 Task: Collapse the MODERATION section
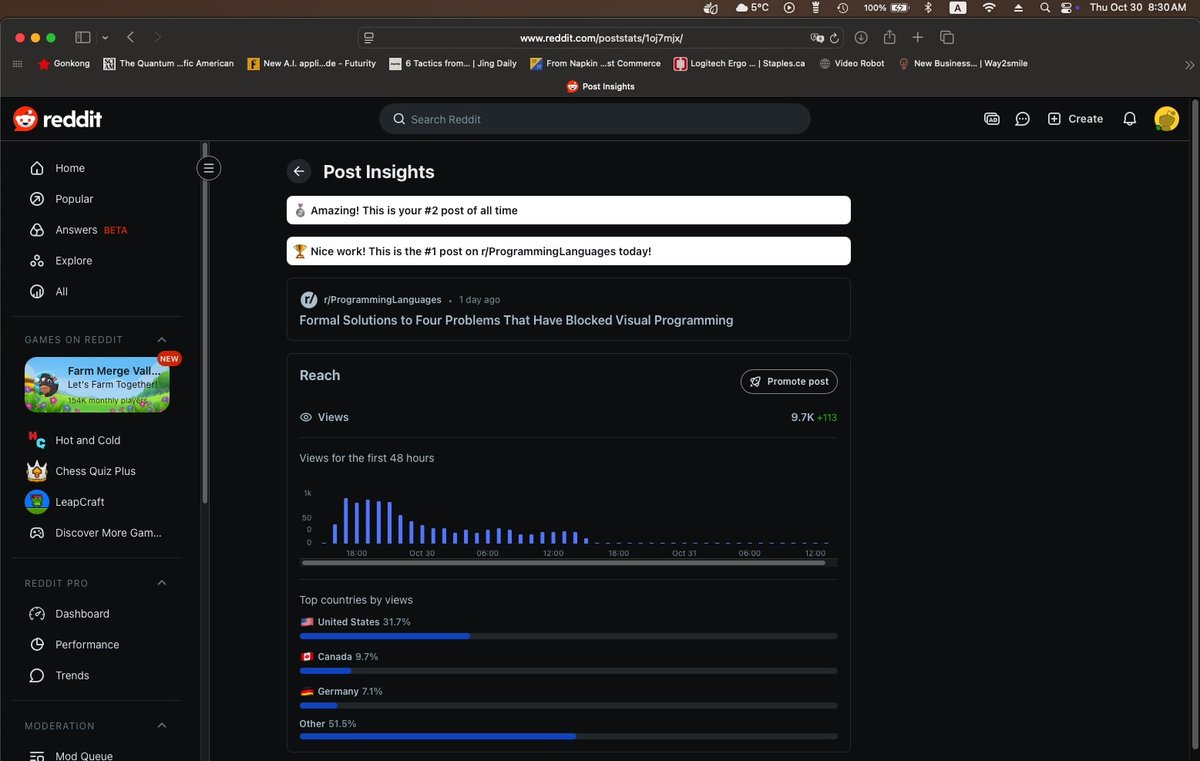(x=161, y=725)
